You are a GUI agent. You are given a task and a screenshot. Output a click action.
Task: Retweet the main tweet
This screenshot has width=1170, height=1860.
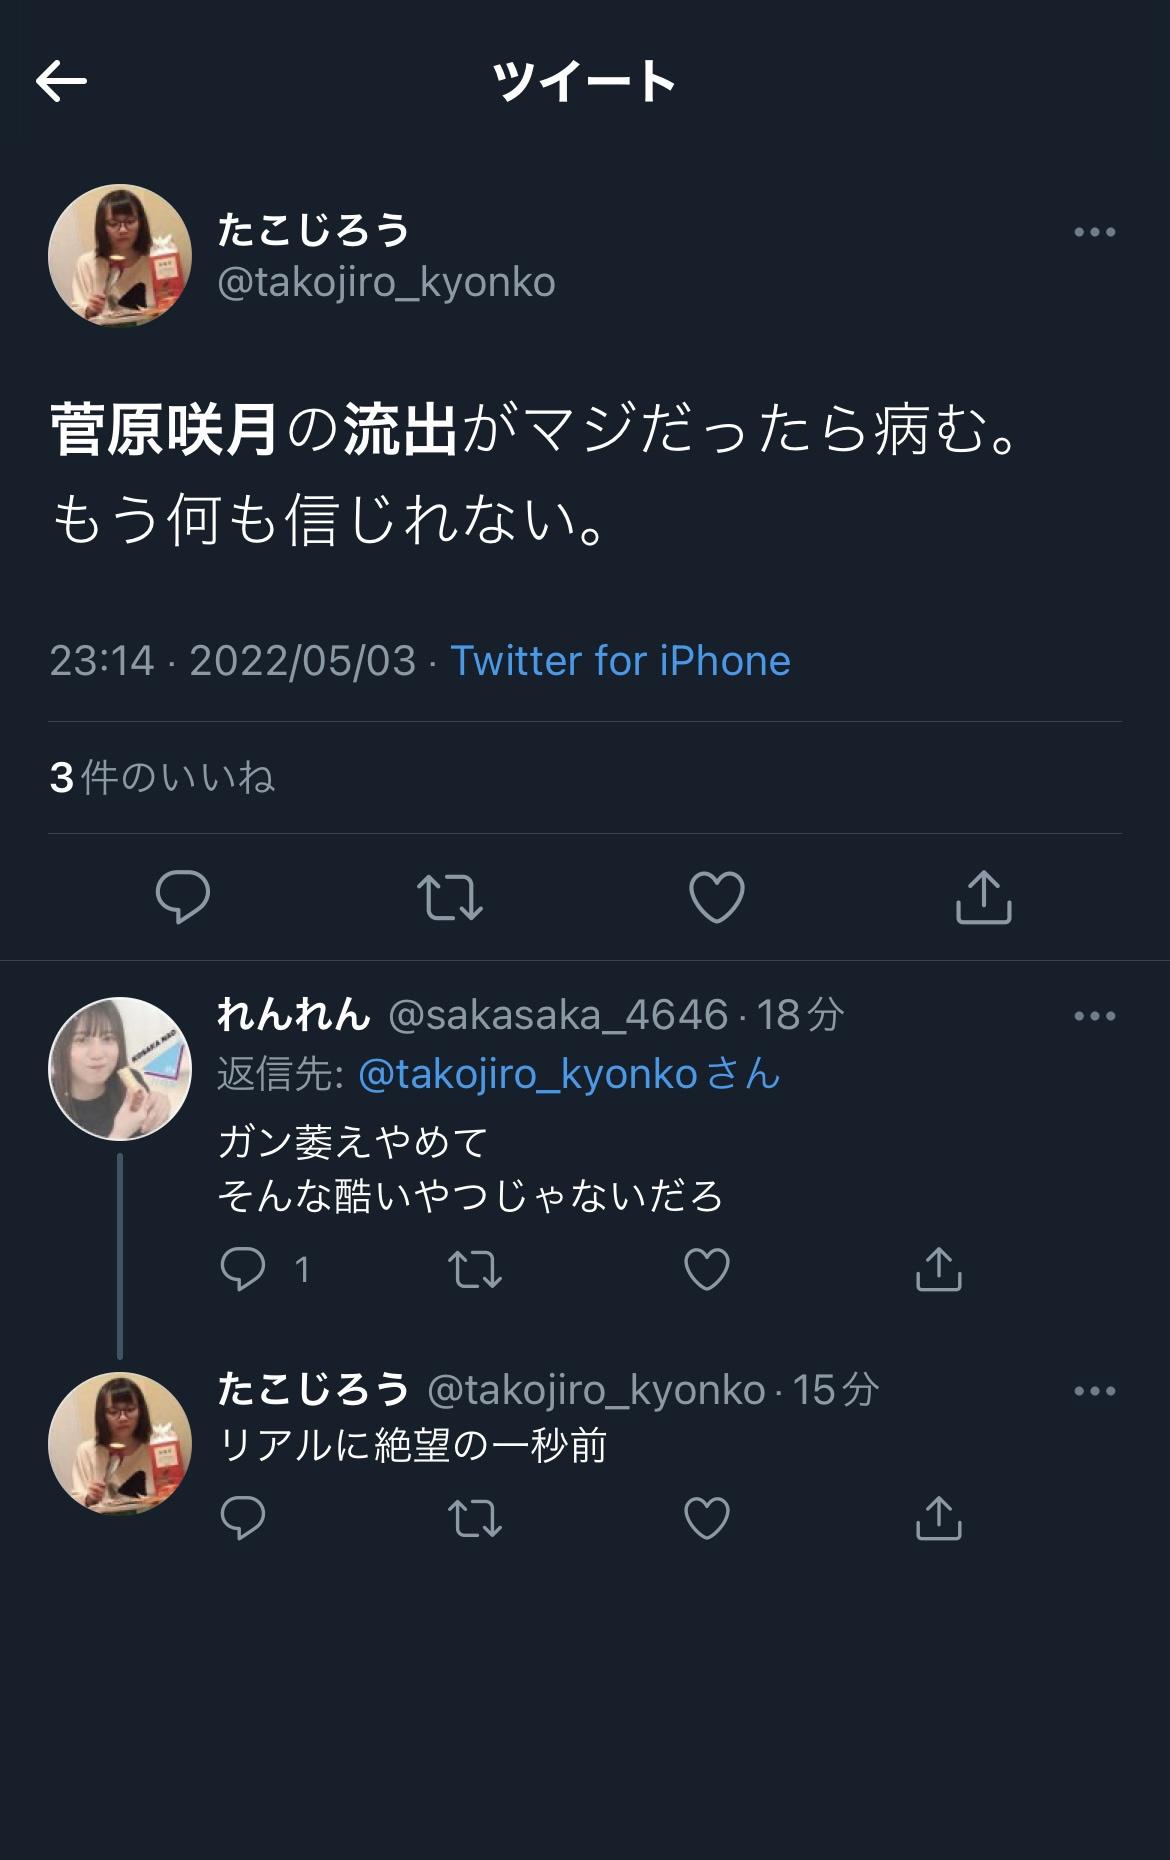(450, 896)
